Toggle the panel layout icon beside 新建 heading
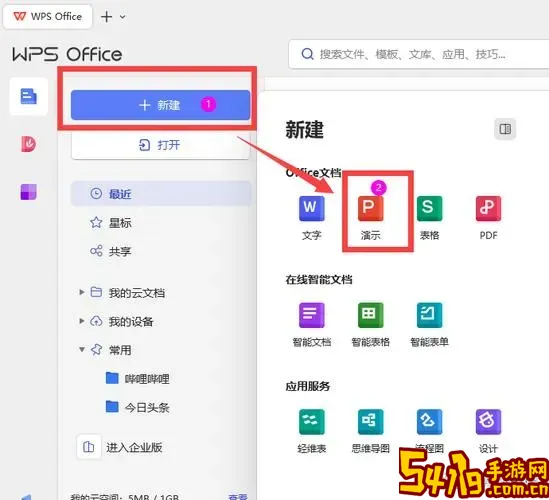 tap(505, 129)
